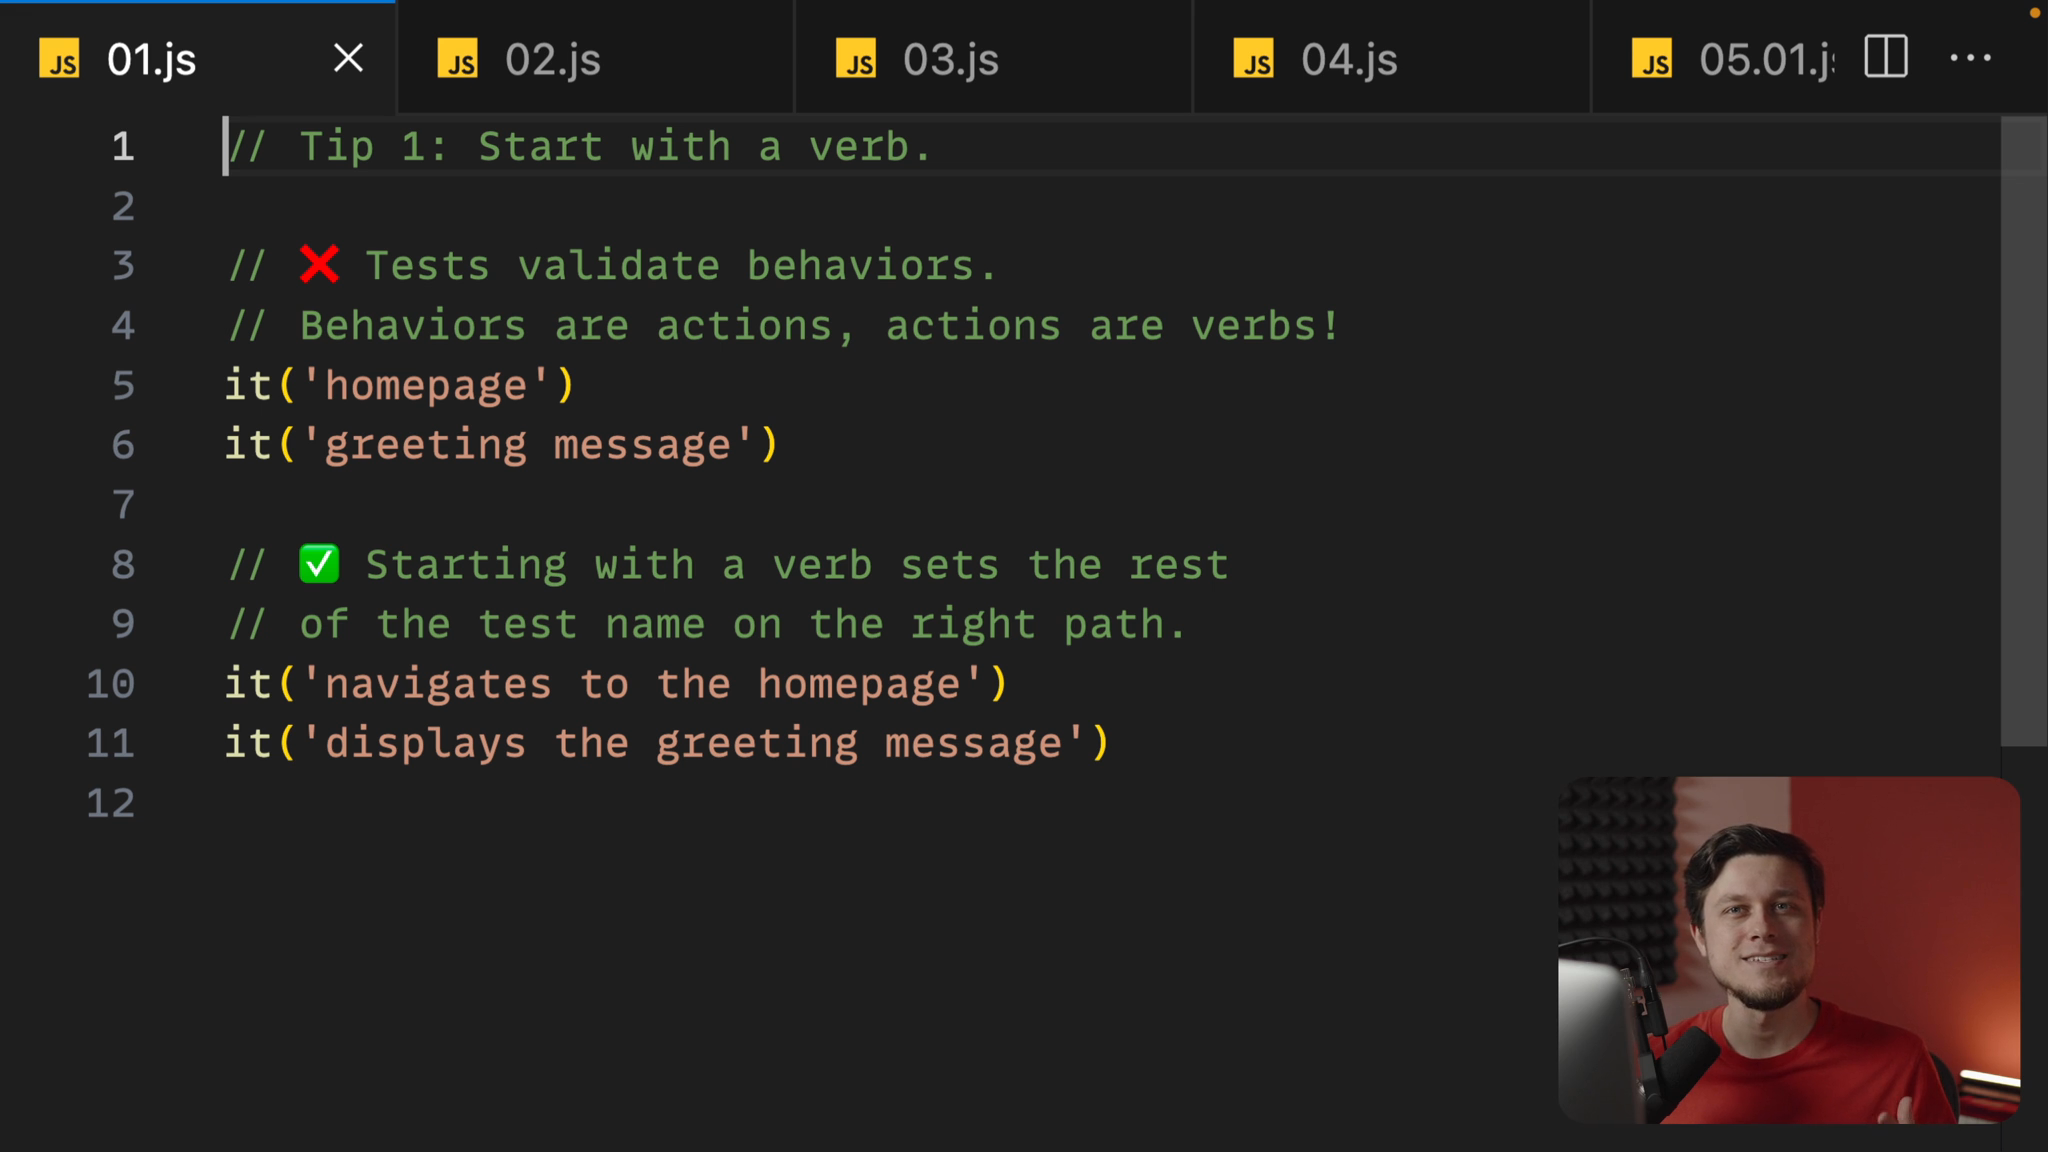Click the JS icon on 05.01.js tab
The image size is (2048, 1152).
click(1652, 59)
